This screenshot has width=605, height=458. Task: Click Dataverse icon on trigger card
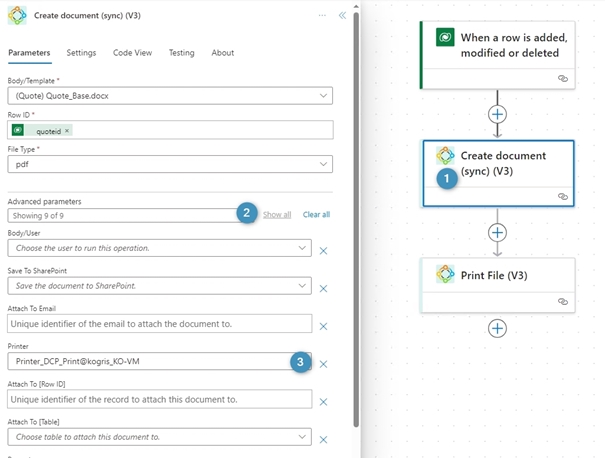[x=445, y=37]
